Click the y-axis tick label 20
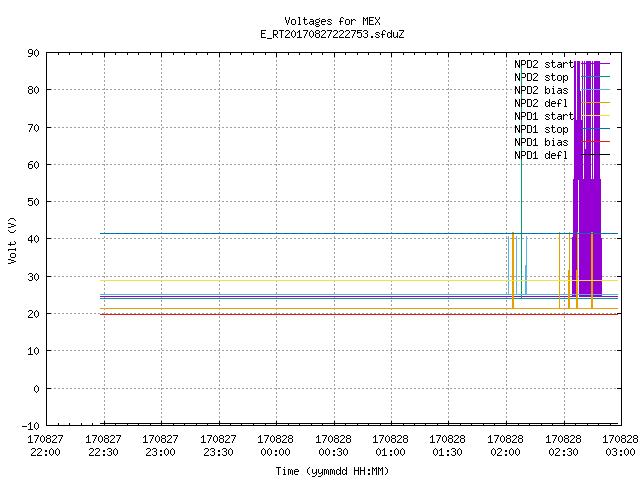 [34, 314]
